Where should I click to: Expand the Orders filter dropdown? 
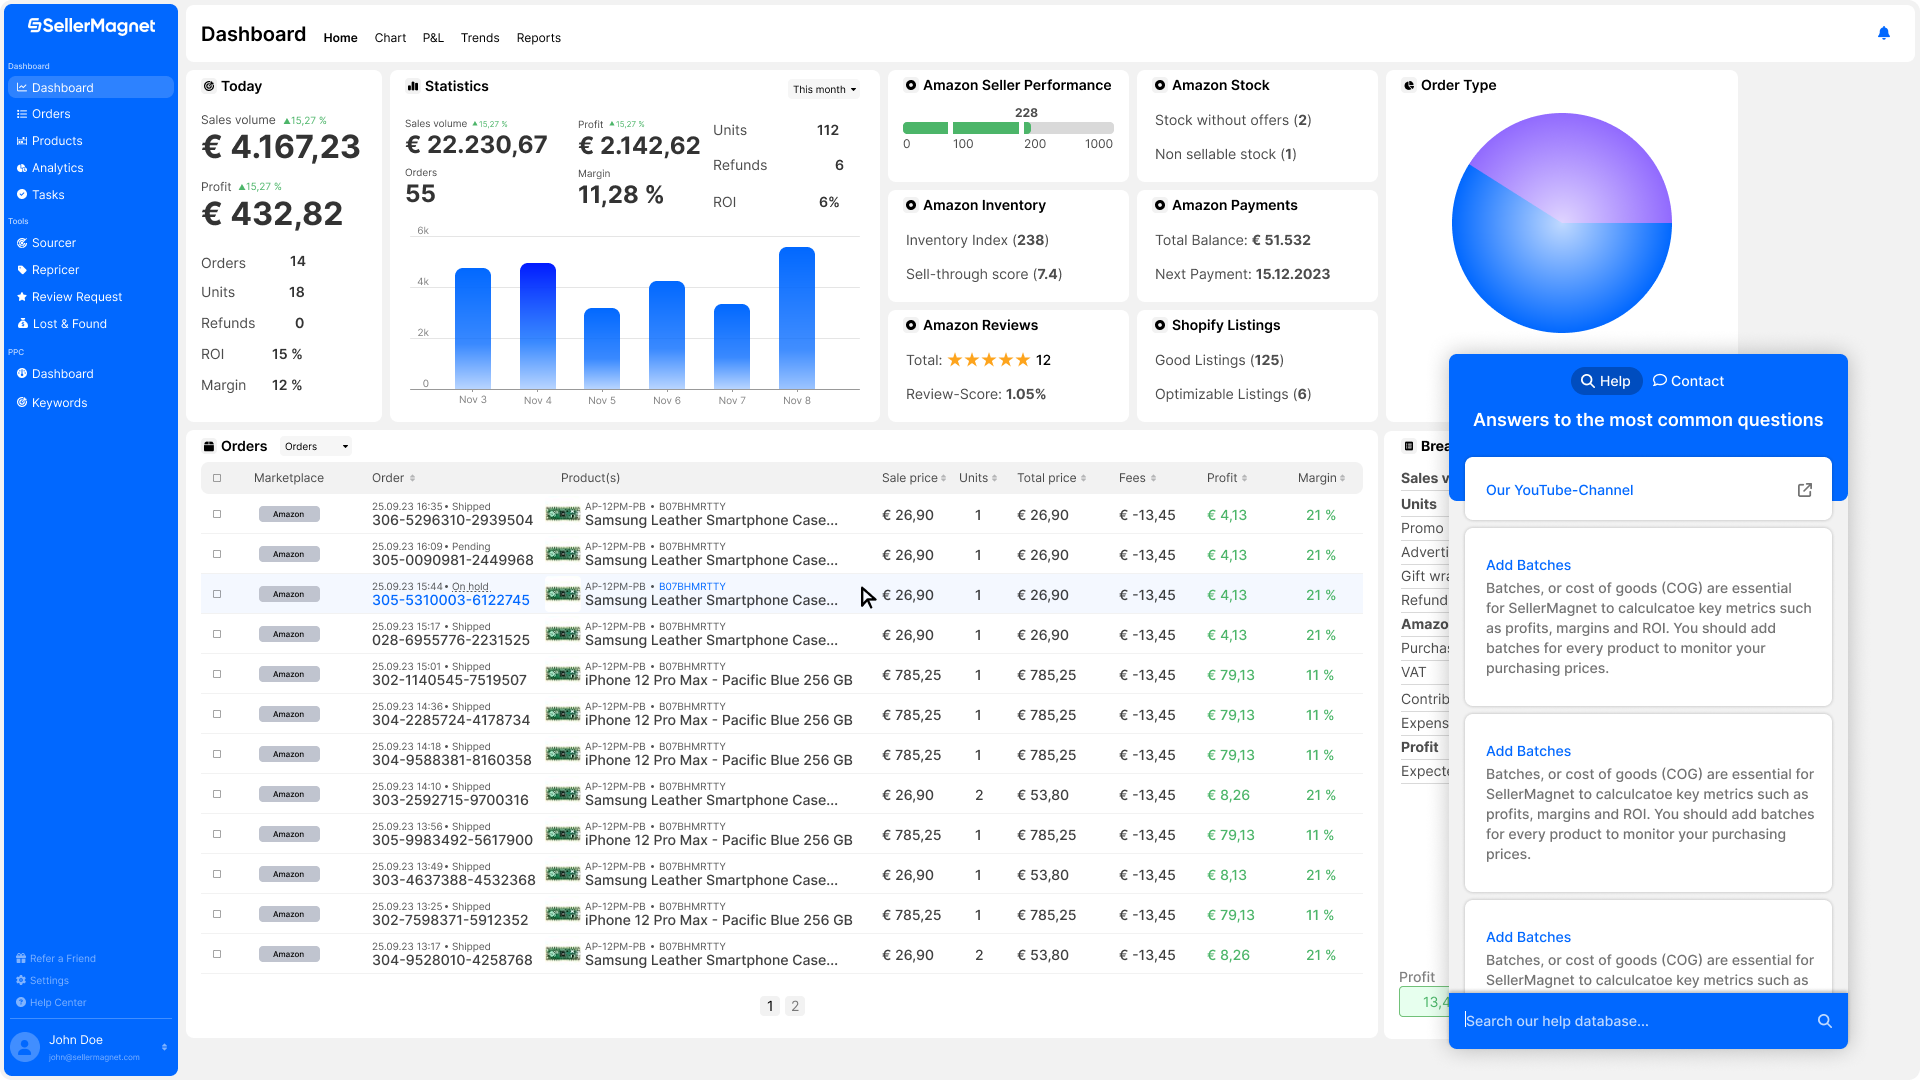point(316,447)
